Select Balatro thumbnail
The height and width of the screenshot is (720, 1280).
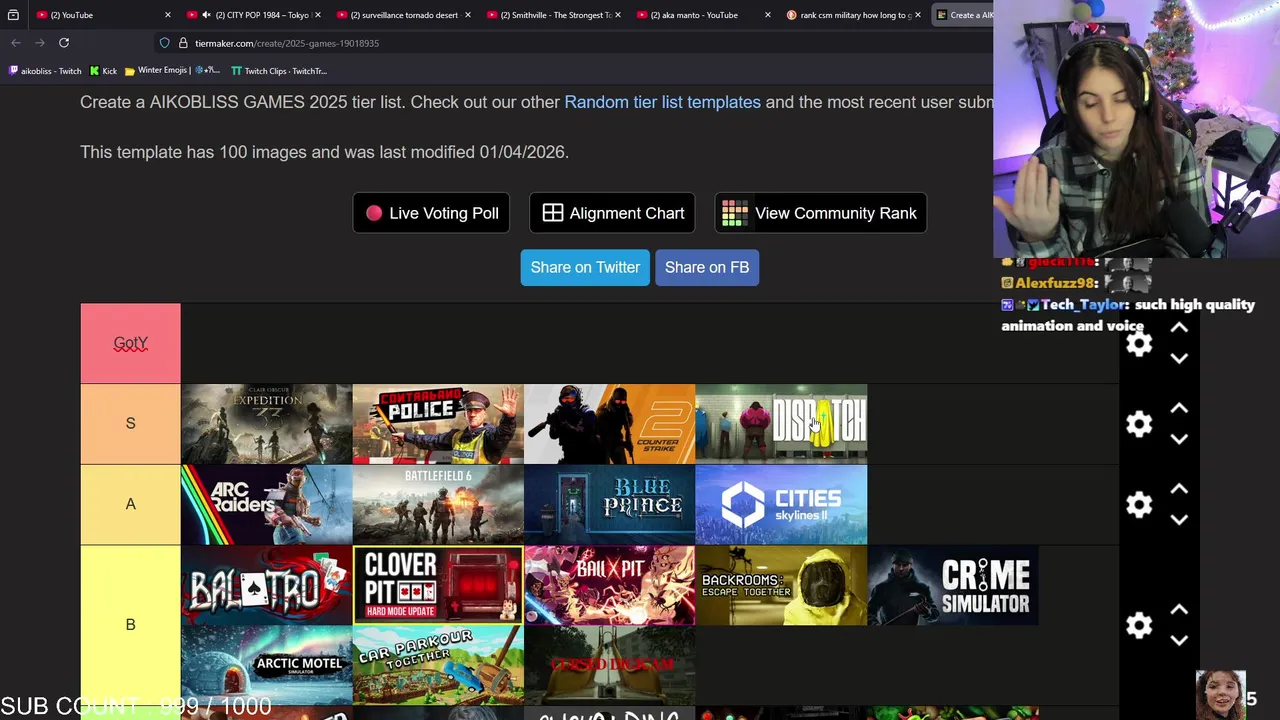(x=266, y=585)
